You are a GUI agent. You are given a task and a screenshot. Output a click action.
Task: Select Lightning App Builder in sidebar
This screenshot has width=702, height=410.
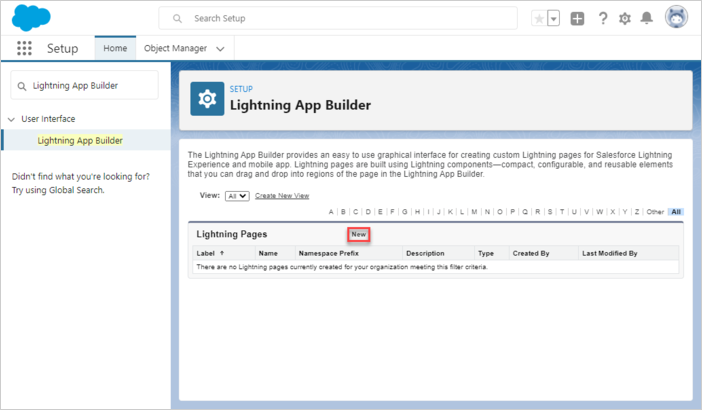(x=80, y=141)
